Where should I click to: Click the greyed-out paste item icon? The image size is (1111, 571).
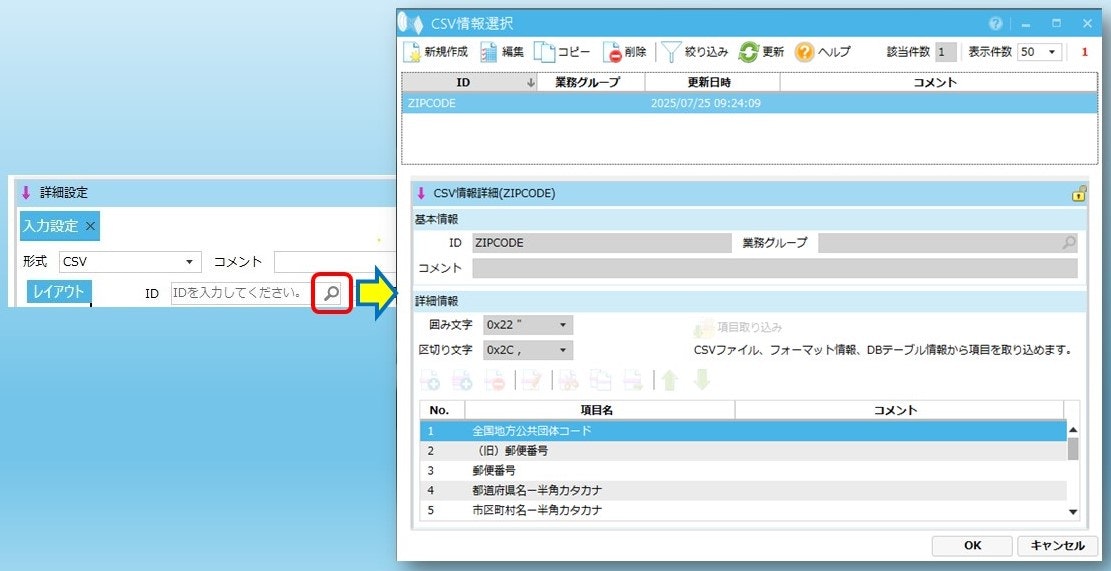[633, 380]
